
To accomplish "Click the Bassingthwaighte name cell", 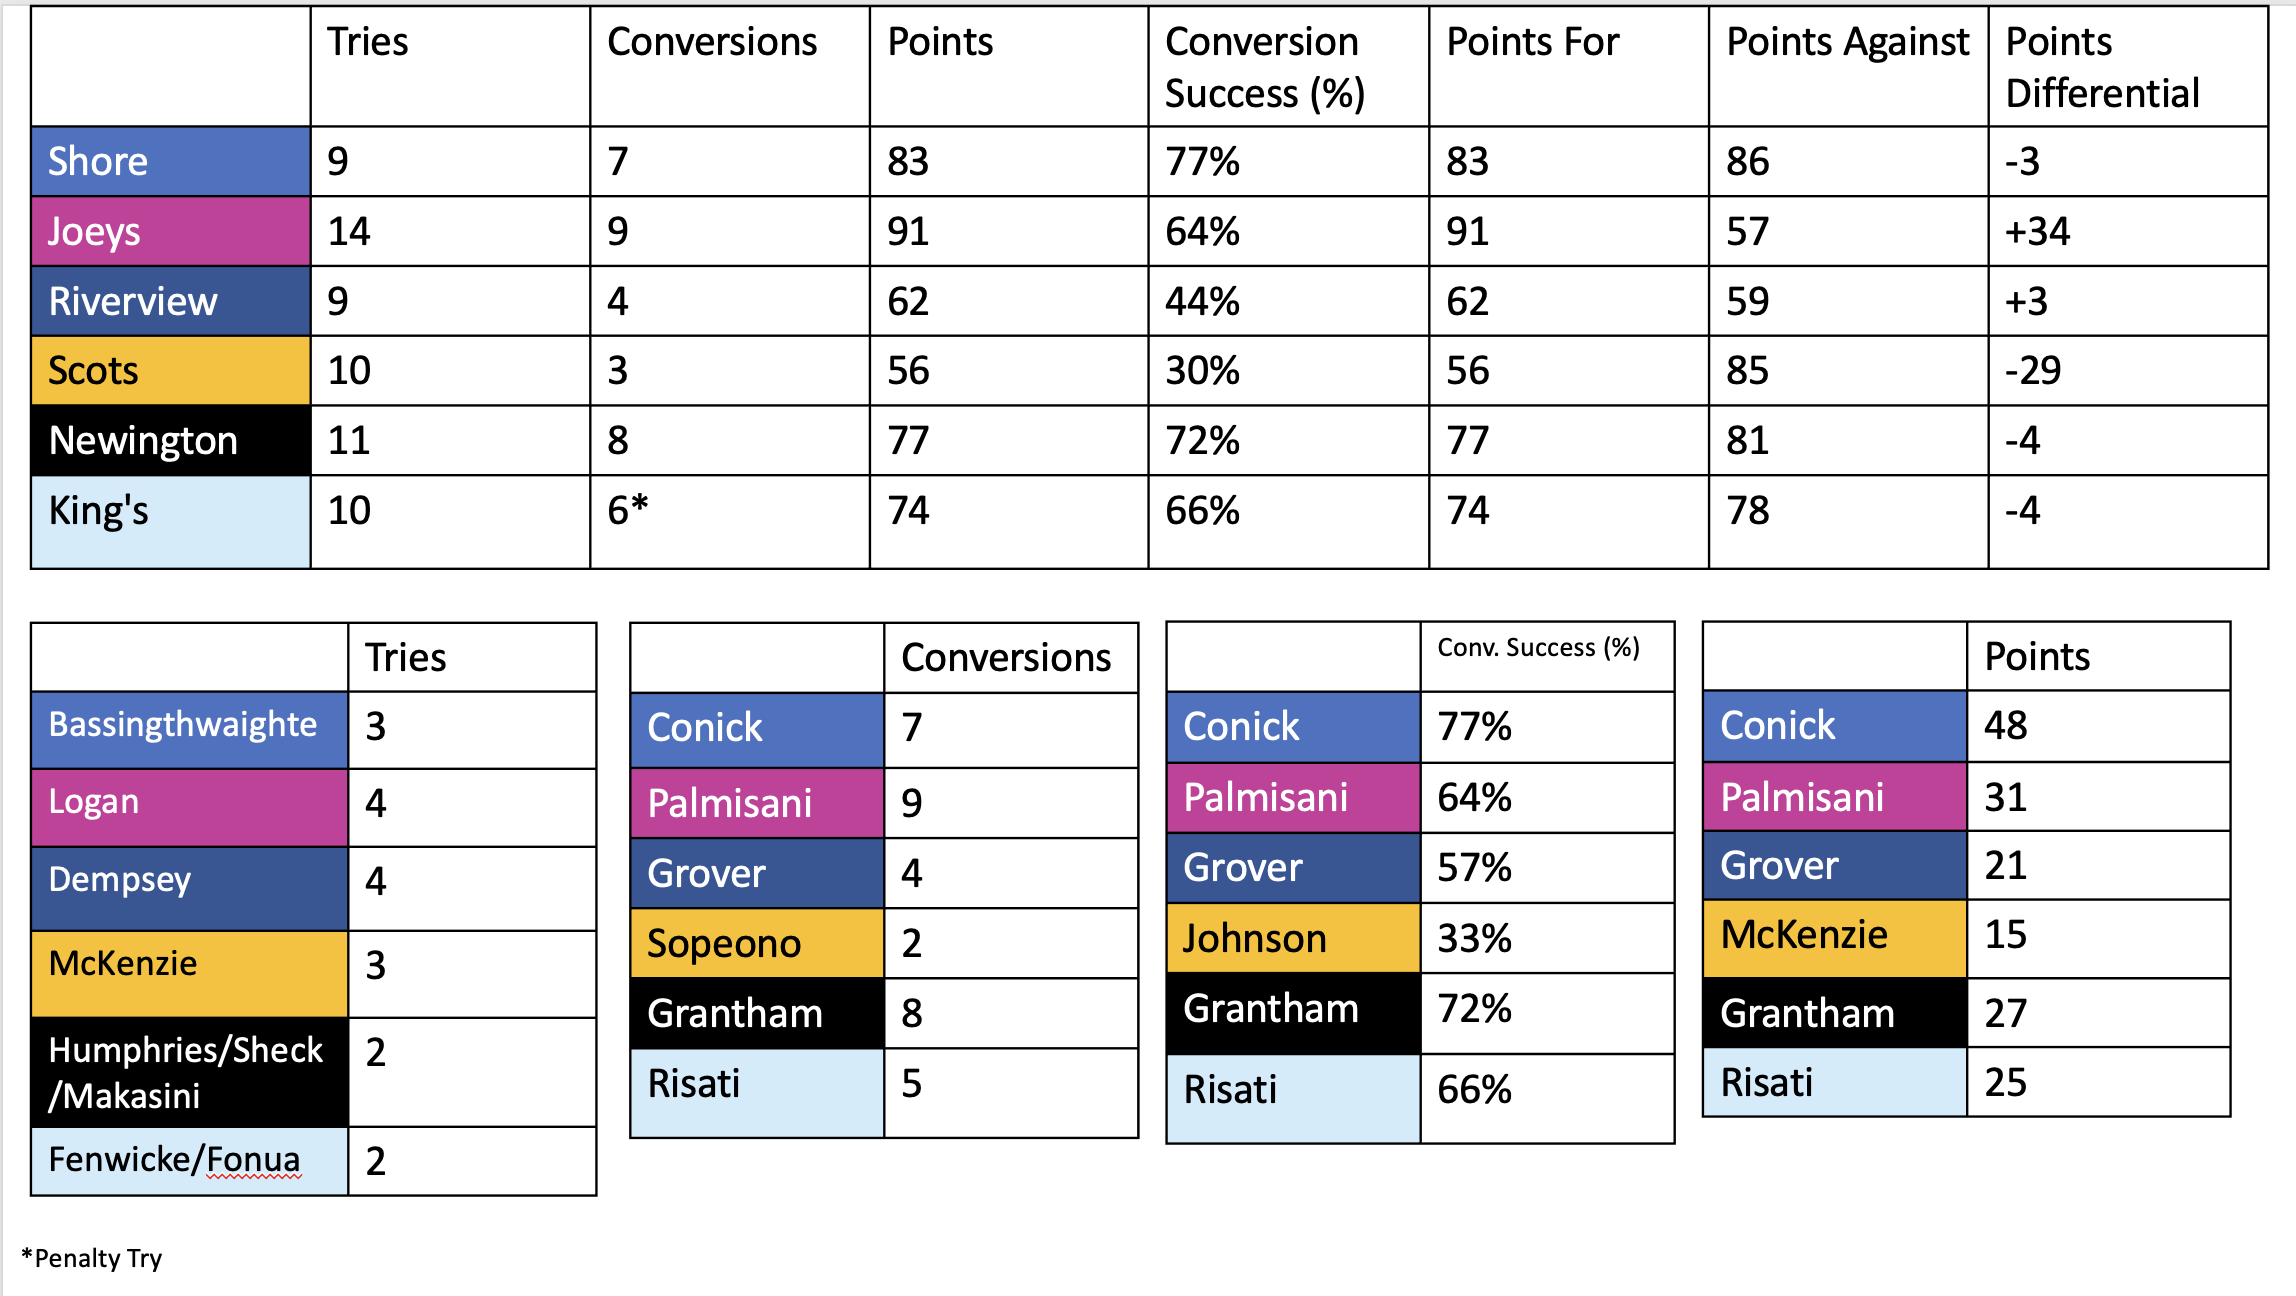I will click(x=189, y=726).
